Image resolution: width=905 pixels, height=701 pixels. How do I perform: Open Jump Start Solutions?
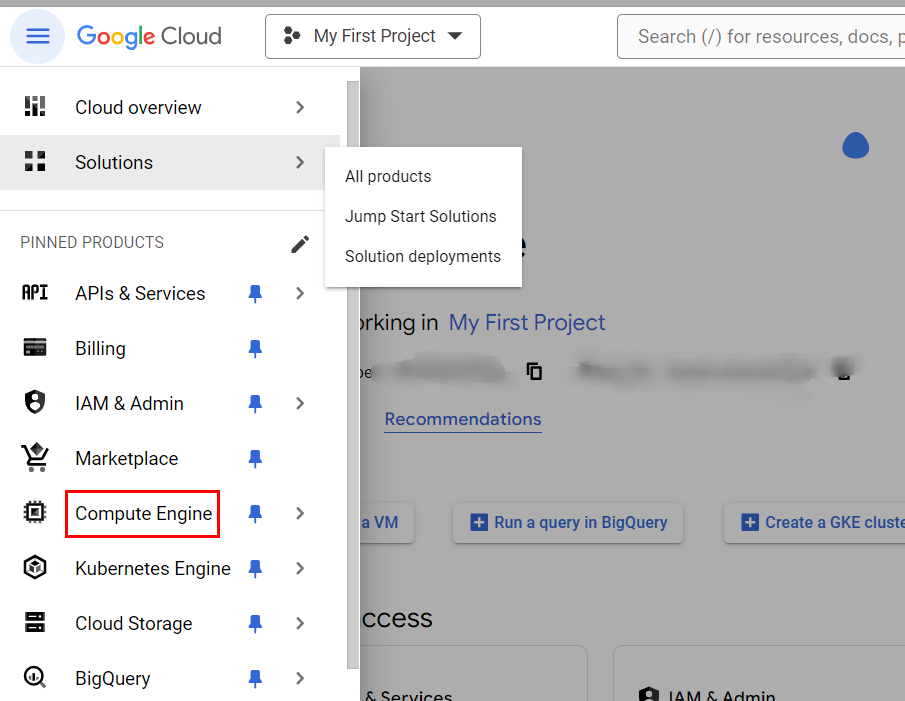pyautogui.click(x=420, y=216)
